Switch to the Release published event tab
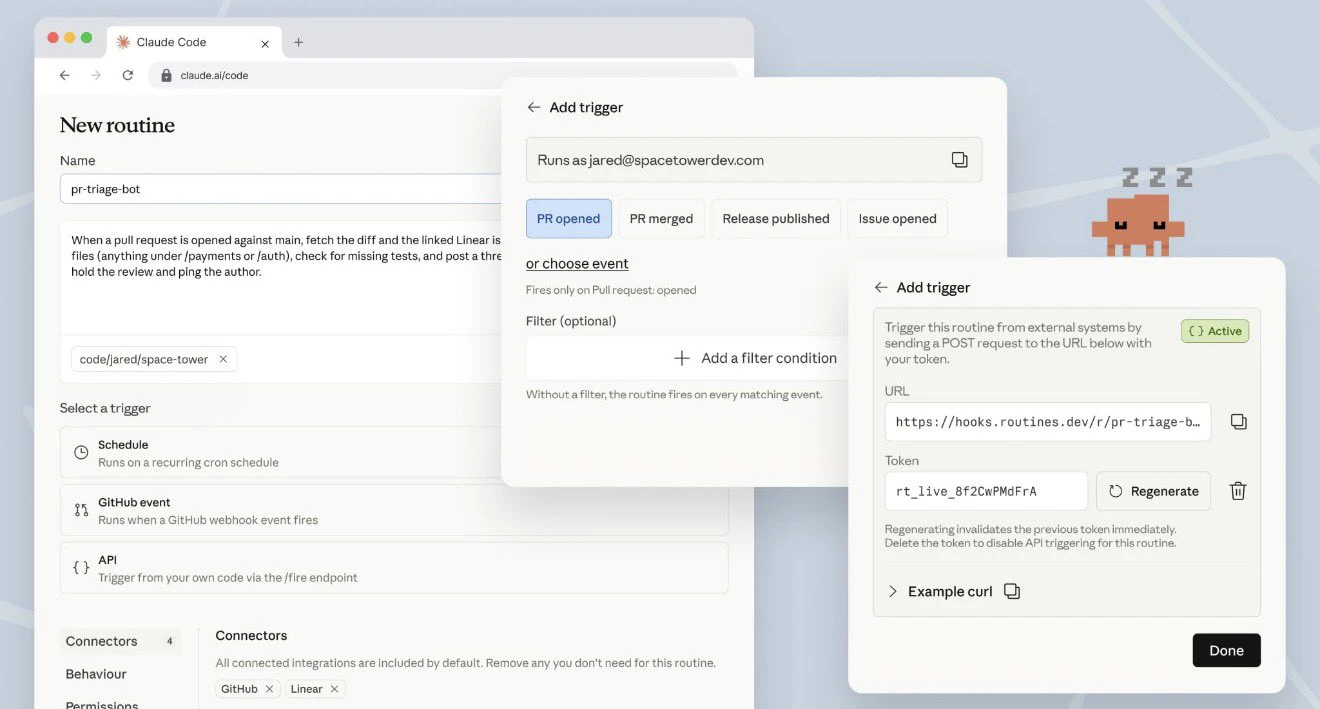 (x=776, y=218)
